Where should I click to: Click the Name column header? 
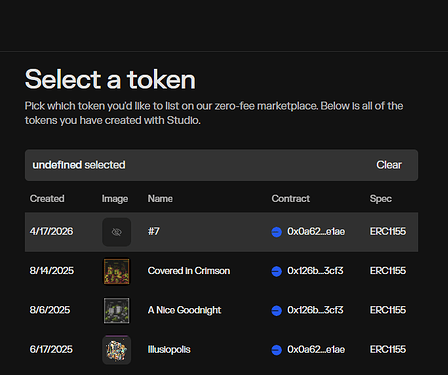pyautogui.click(x=160, y=199)
